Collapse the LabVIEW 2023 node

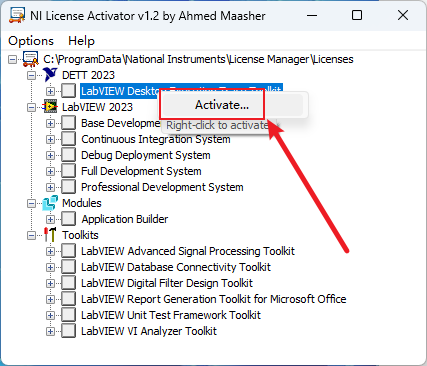[31, 107]
